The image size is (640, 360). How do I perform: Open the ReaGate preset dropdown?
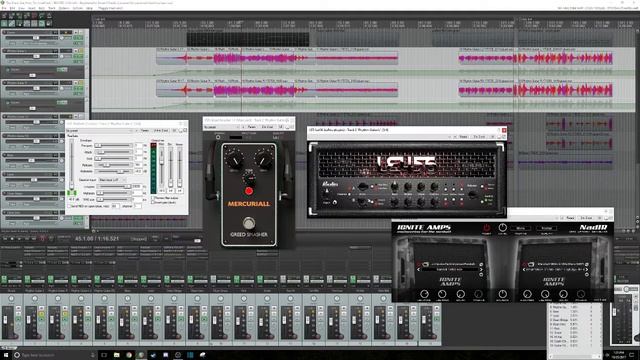tap(100, 131)
